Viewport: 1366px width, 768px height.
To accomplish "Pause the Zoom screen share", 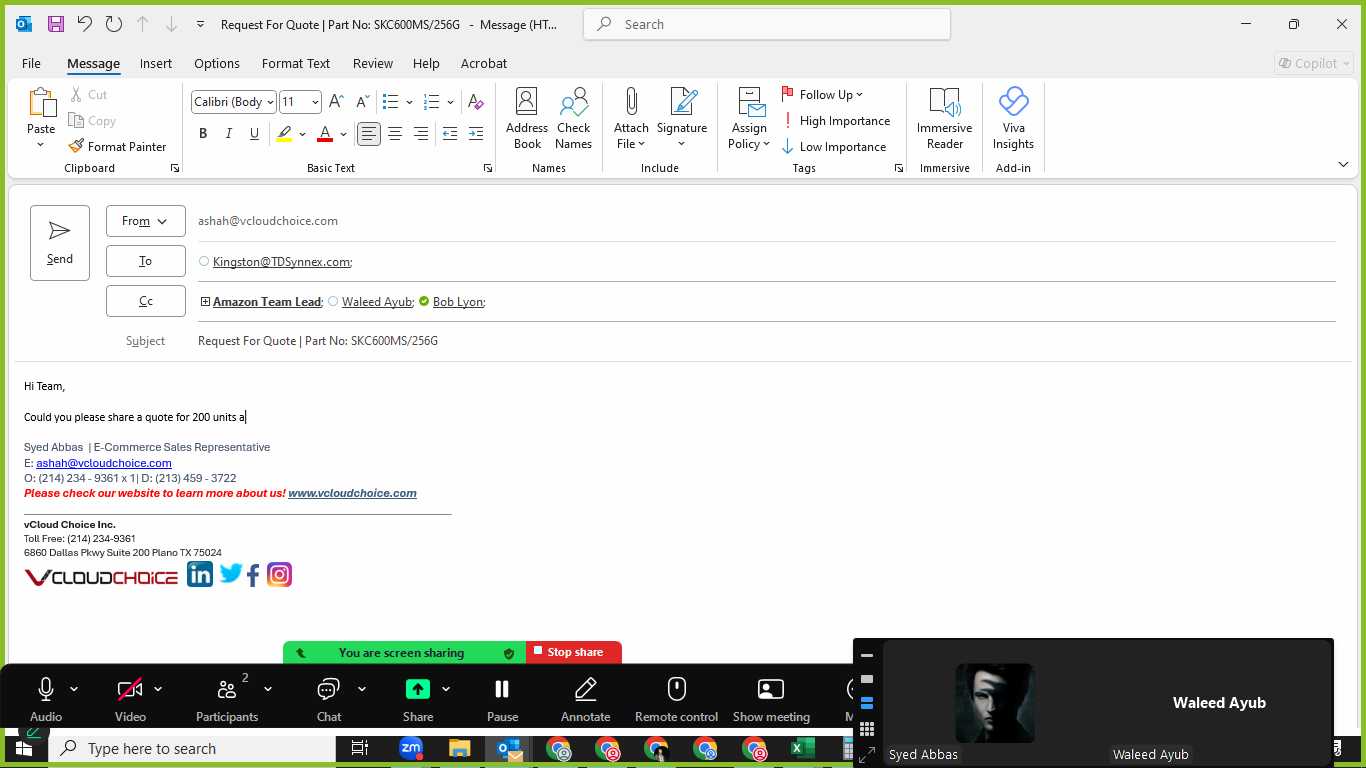I will (502, 699).
